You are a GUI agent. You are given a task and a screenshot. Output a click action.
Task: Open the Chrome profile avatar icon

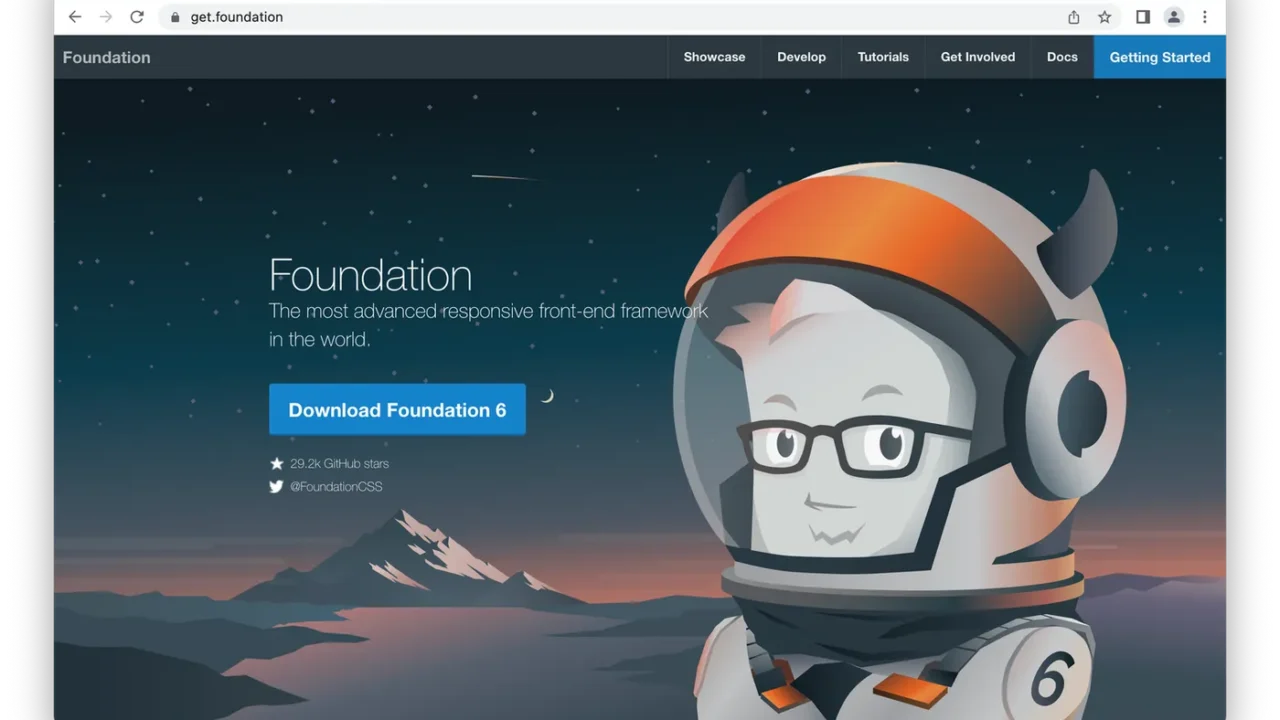[1174, 17]
